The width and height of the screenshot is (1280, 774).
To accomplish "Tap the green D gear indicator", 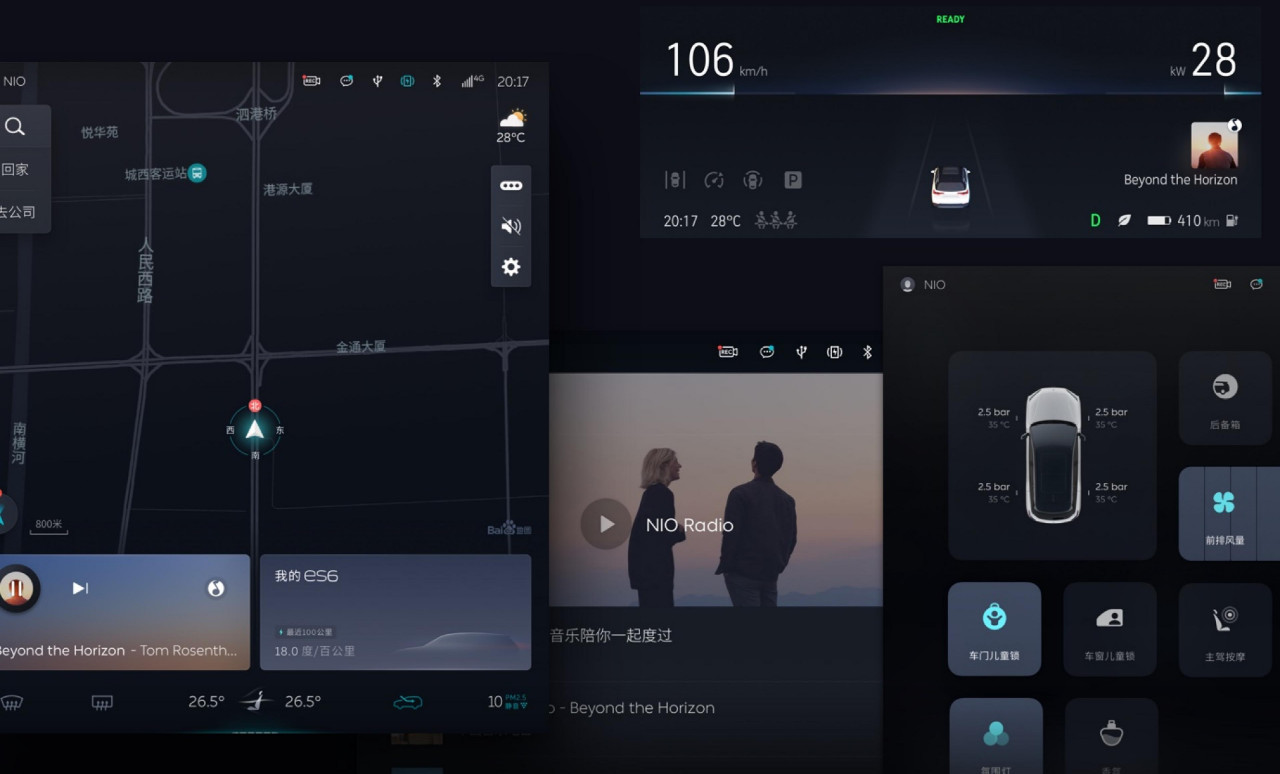I will coord(1095,220).
